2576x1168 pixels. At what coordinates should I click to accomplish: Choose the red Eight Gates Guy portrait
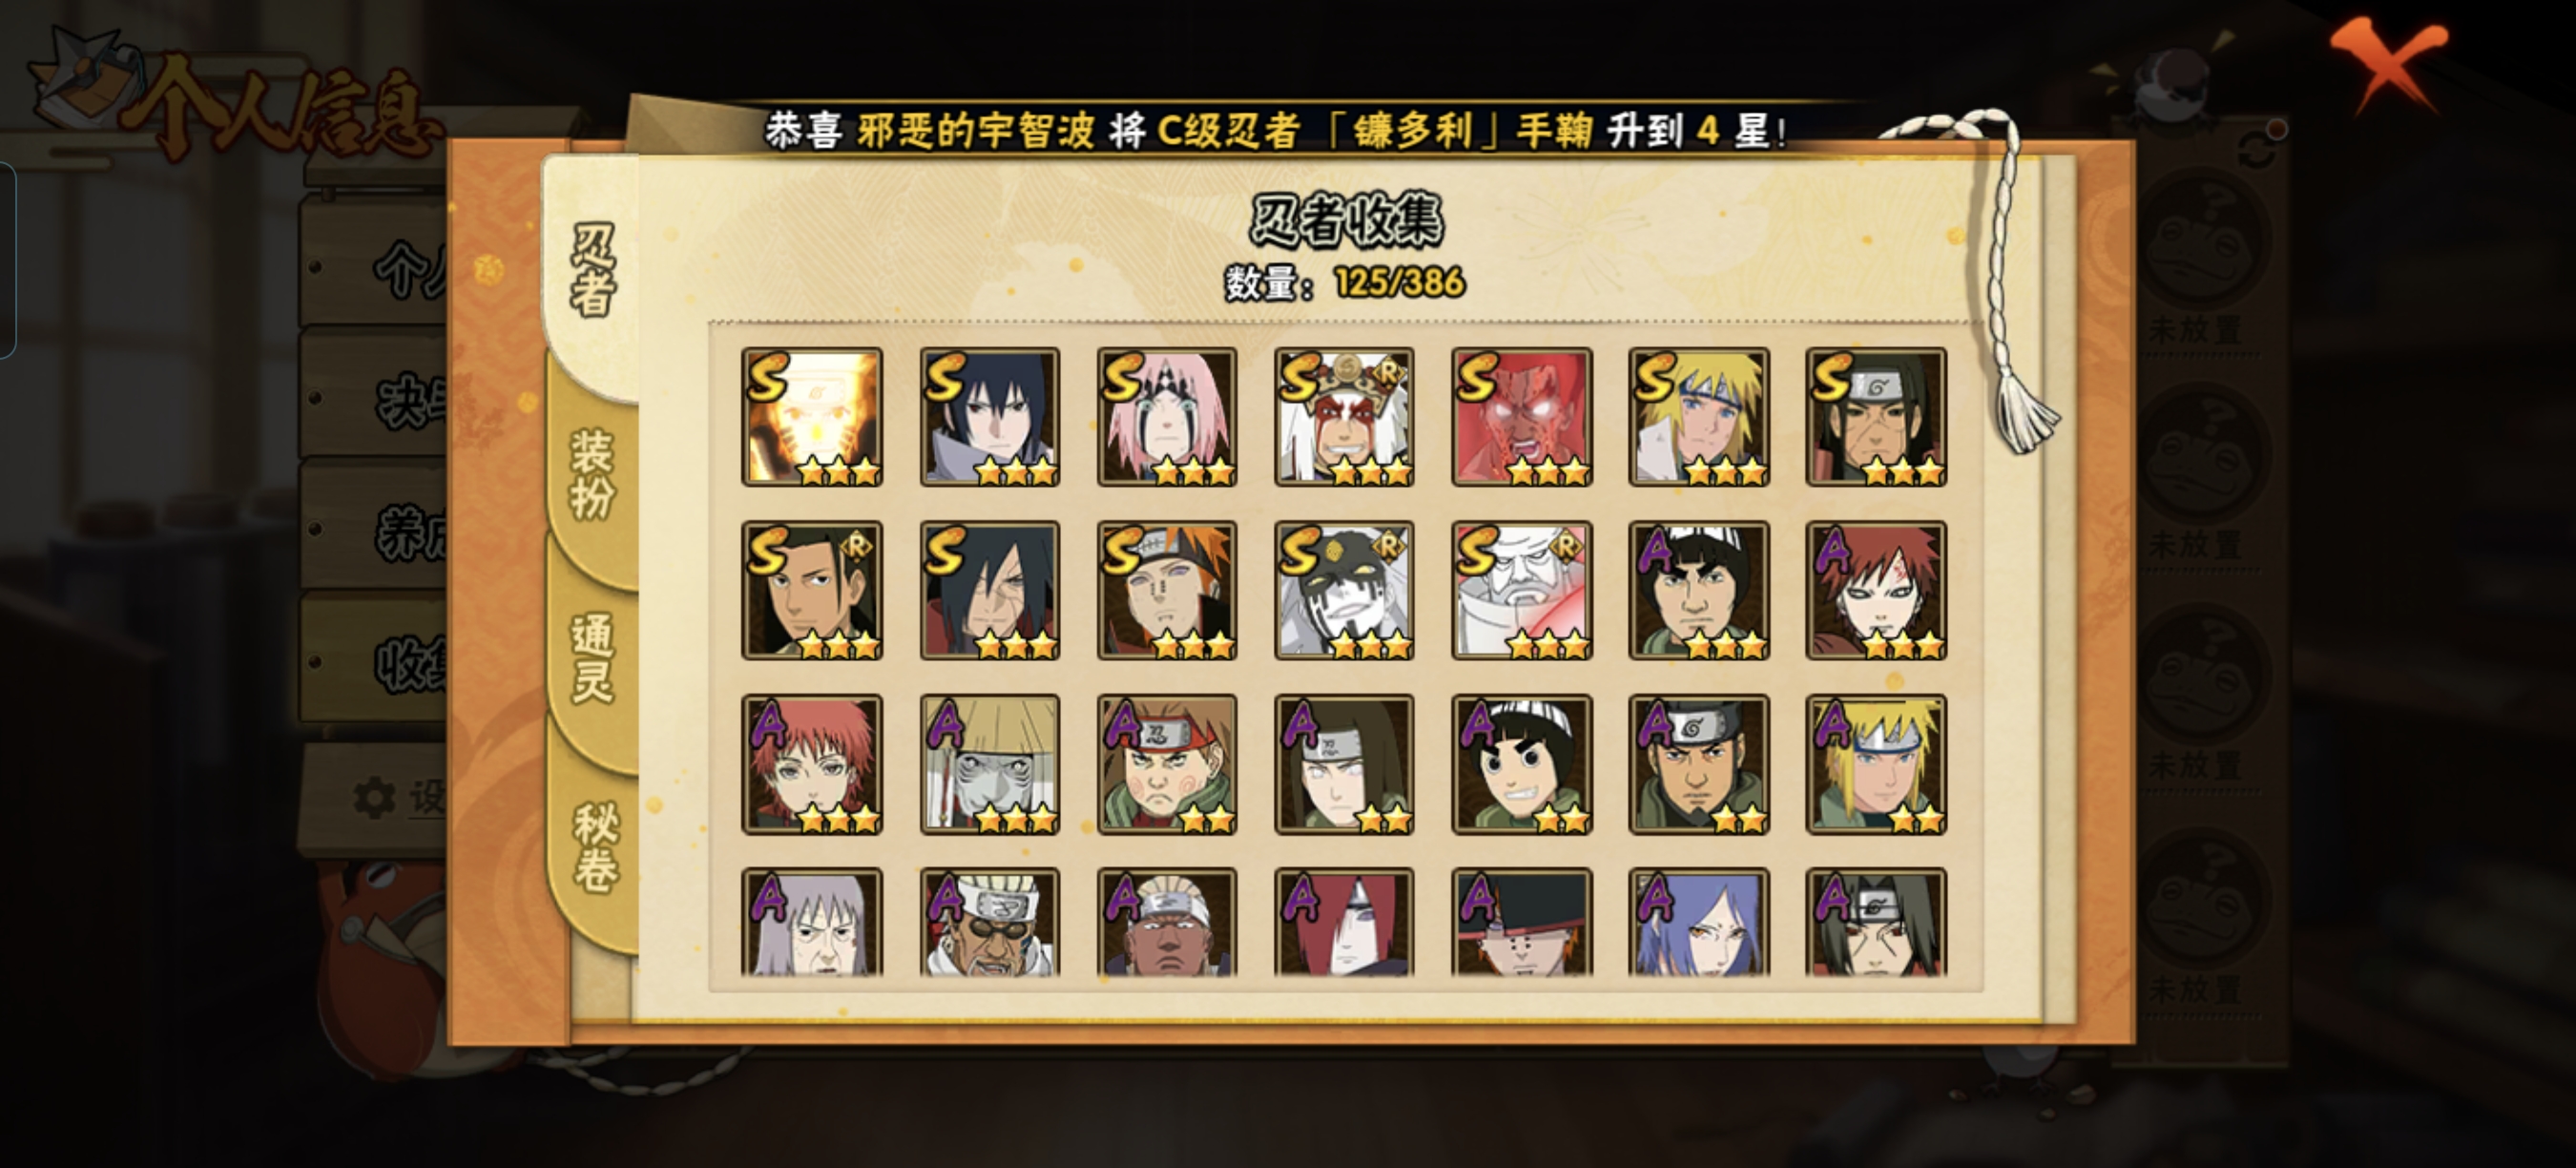click(x=1521, y=417)
